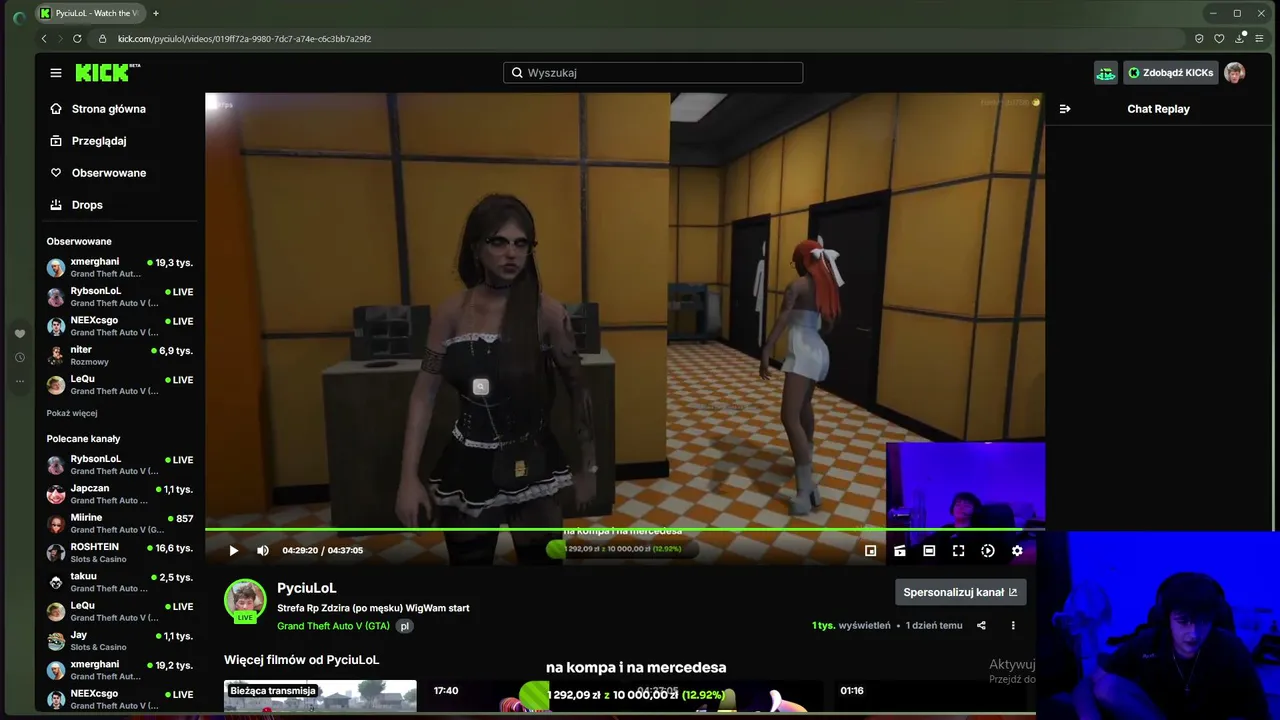
Task: Open xmerghani in the Obserwowane list
Action: (120, 267)
